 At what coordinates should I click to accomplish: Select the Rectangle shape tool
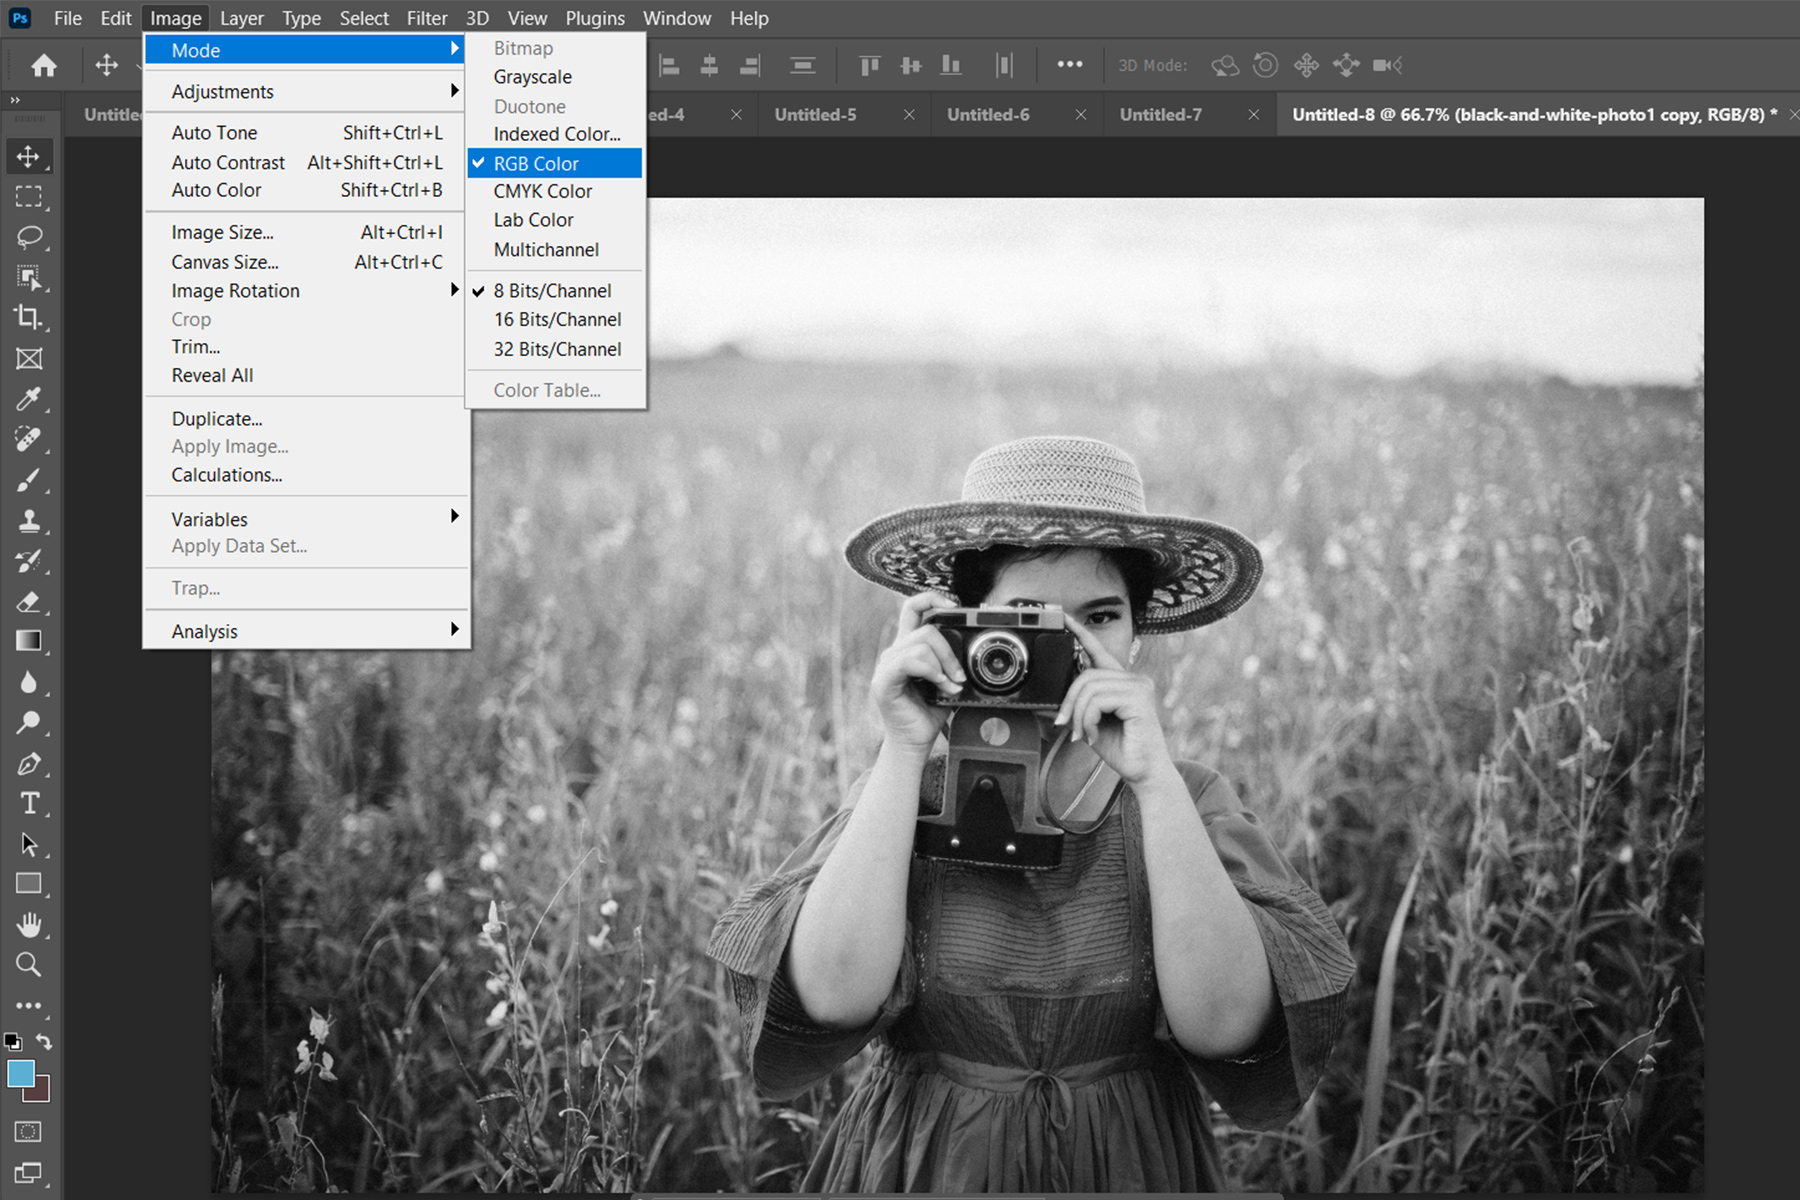(x=28, y=884)
